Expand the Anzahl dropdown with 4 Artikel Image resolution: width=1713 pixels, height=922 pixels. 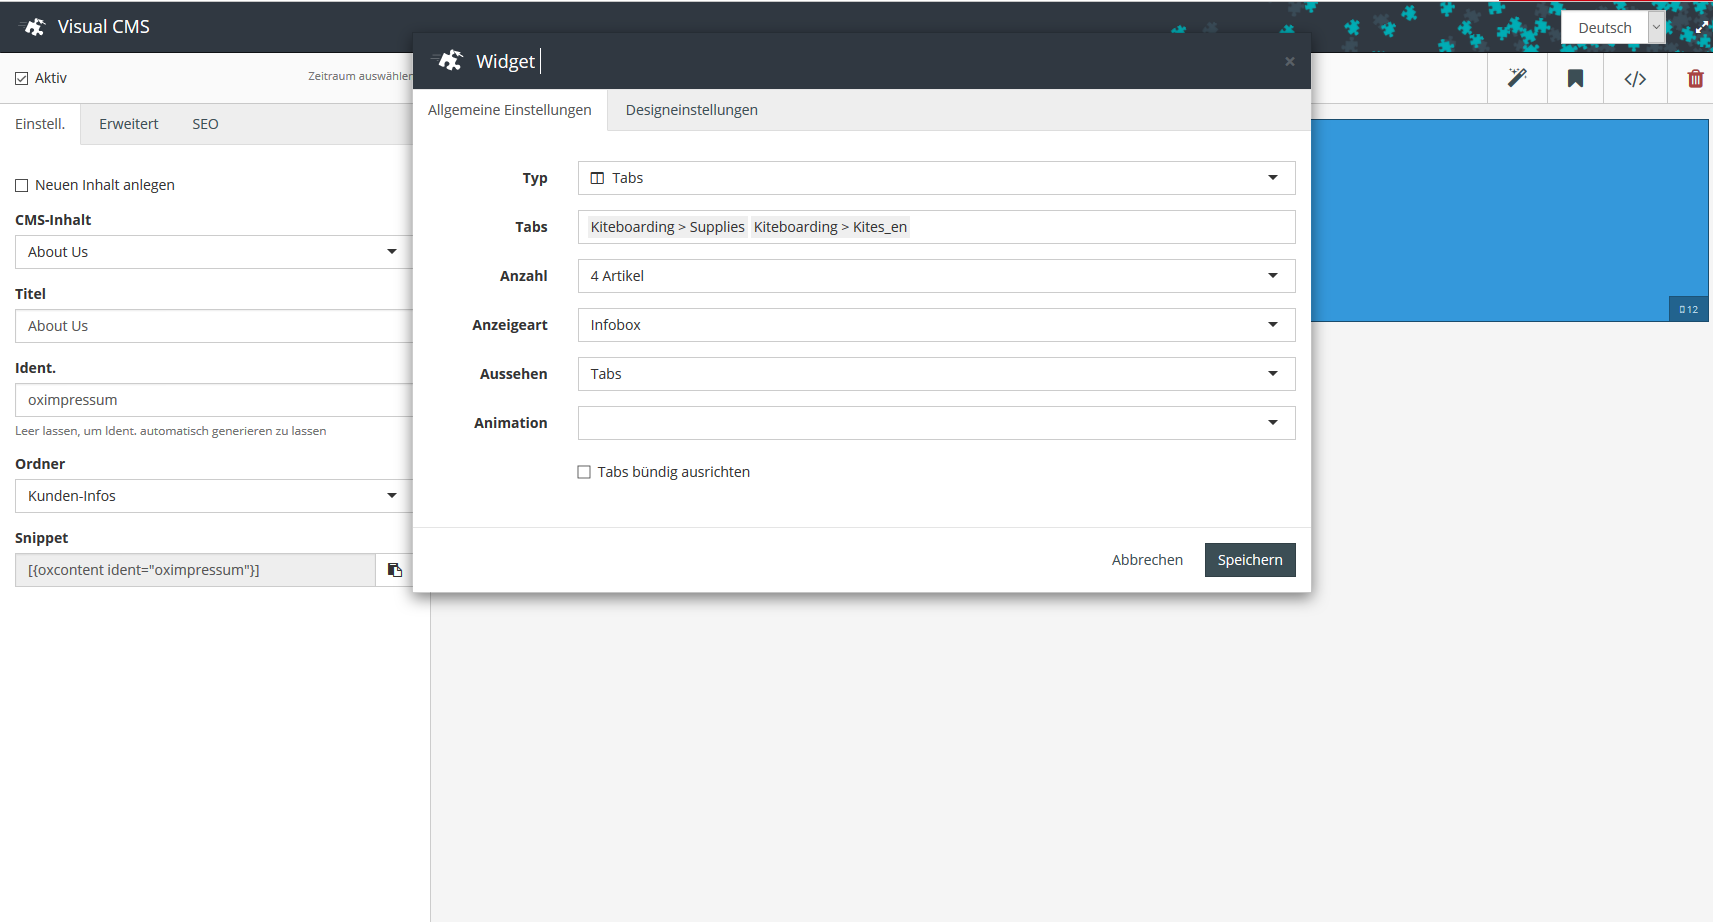click(936, 276)
